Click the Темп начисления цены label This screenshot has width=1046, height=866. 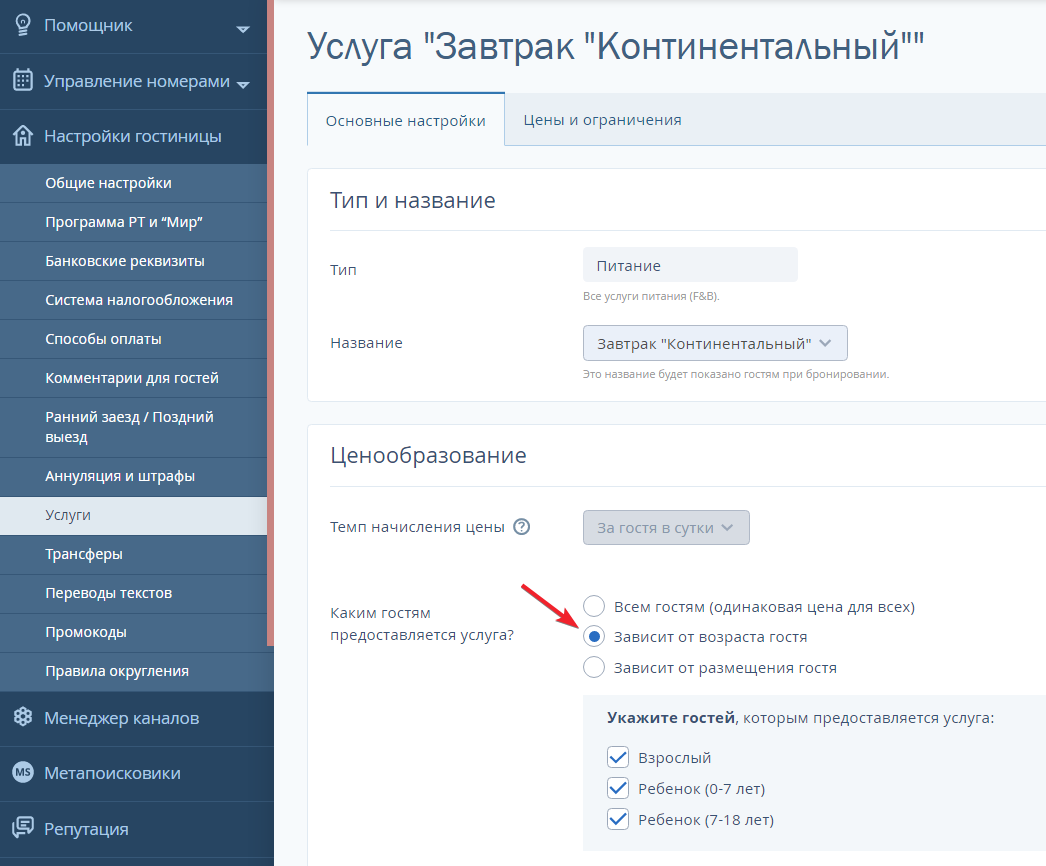417,527
